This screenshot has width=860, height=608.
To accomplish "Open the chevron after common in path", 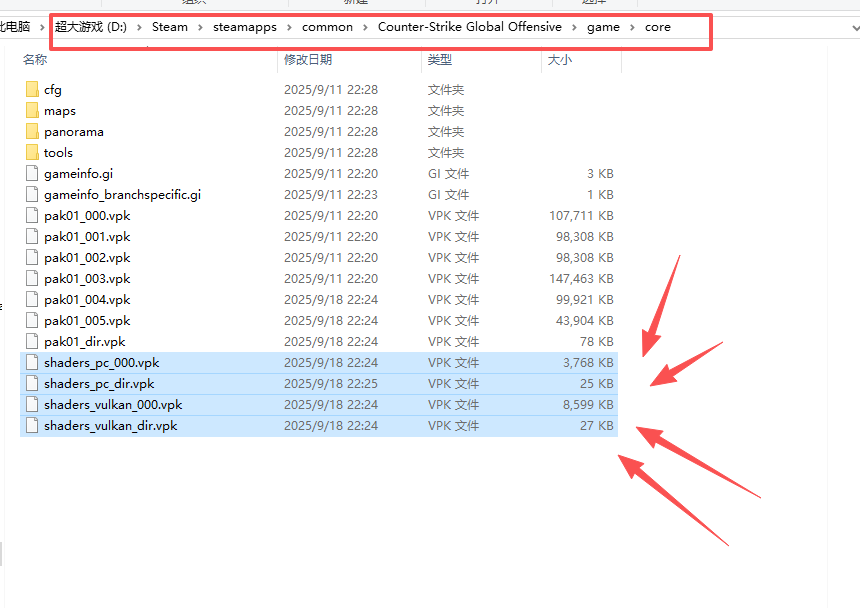I will [x=365, y=27].
